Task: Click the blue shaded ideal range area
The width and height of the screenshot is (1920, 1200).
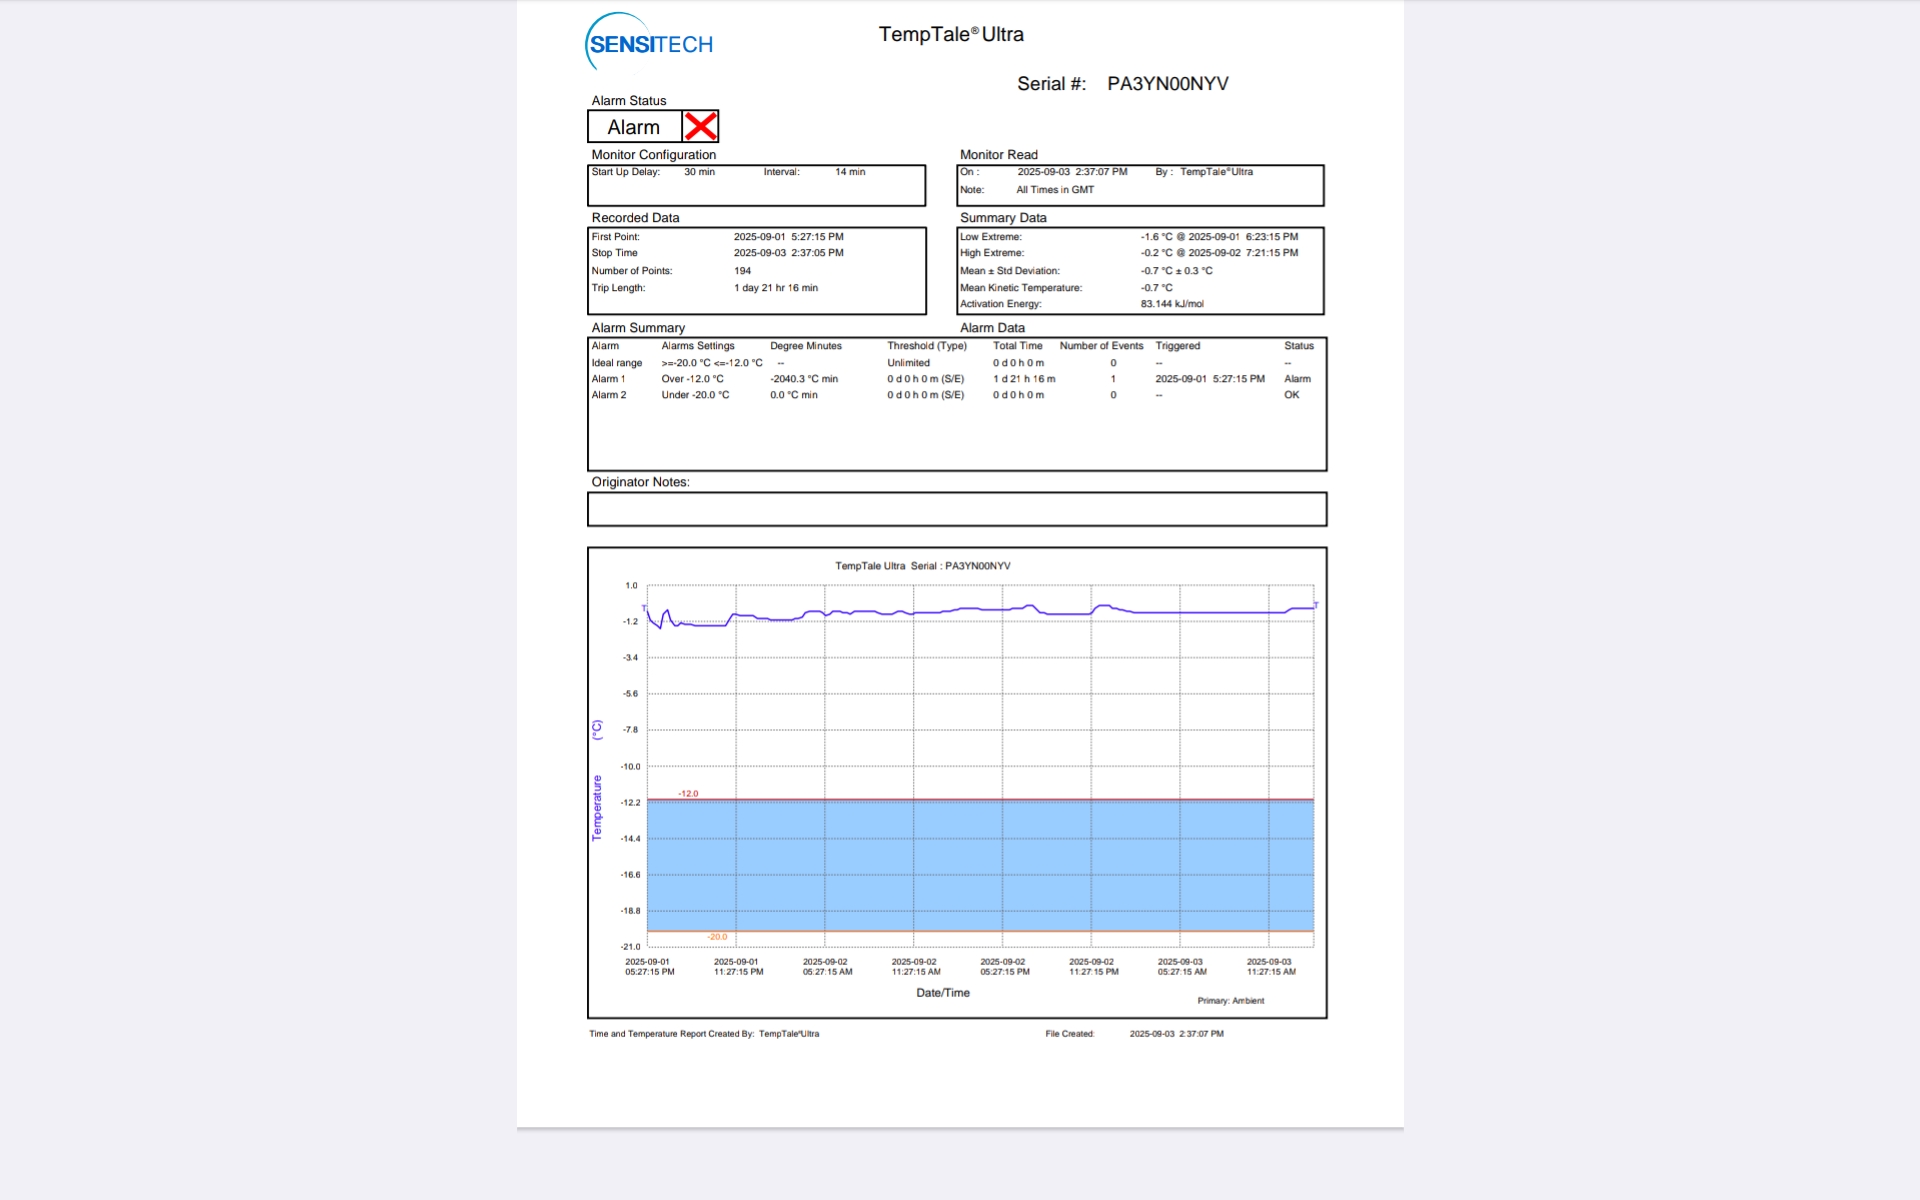Action: (980, 866)
